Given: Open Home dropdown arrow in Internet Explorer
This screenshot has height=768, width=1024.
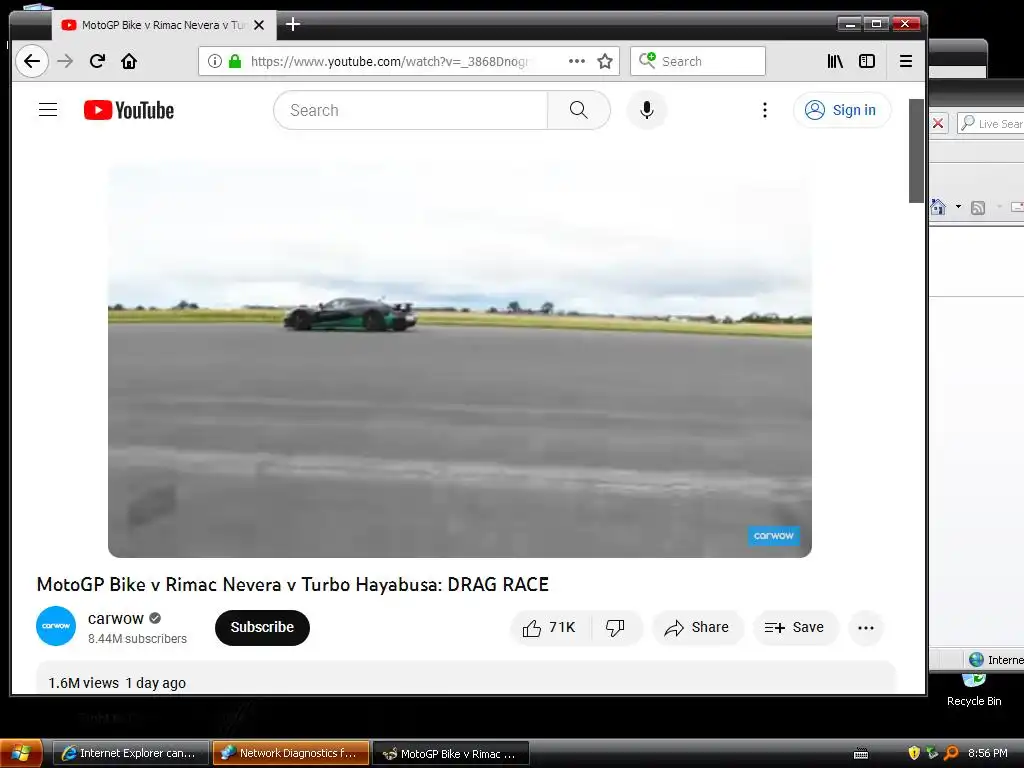Looking at the screenshot, I should [x=958, y=207].
